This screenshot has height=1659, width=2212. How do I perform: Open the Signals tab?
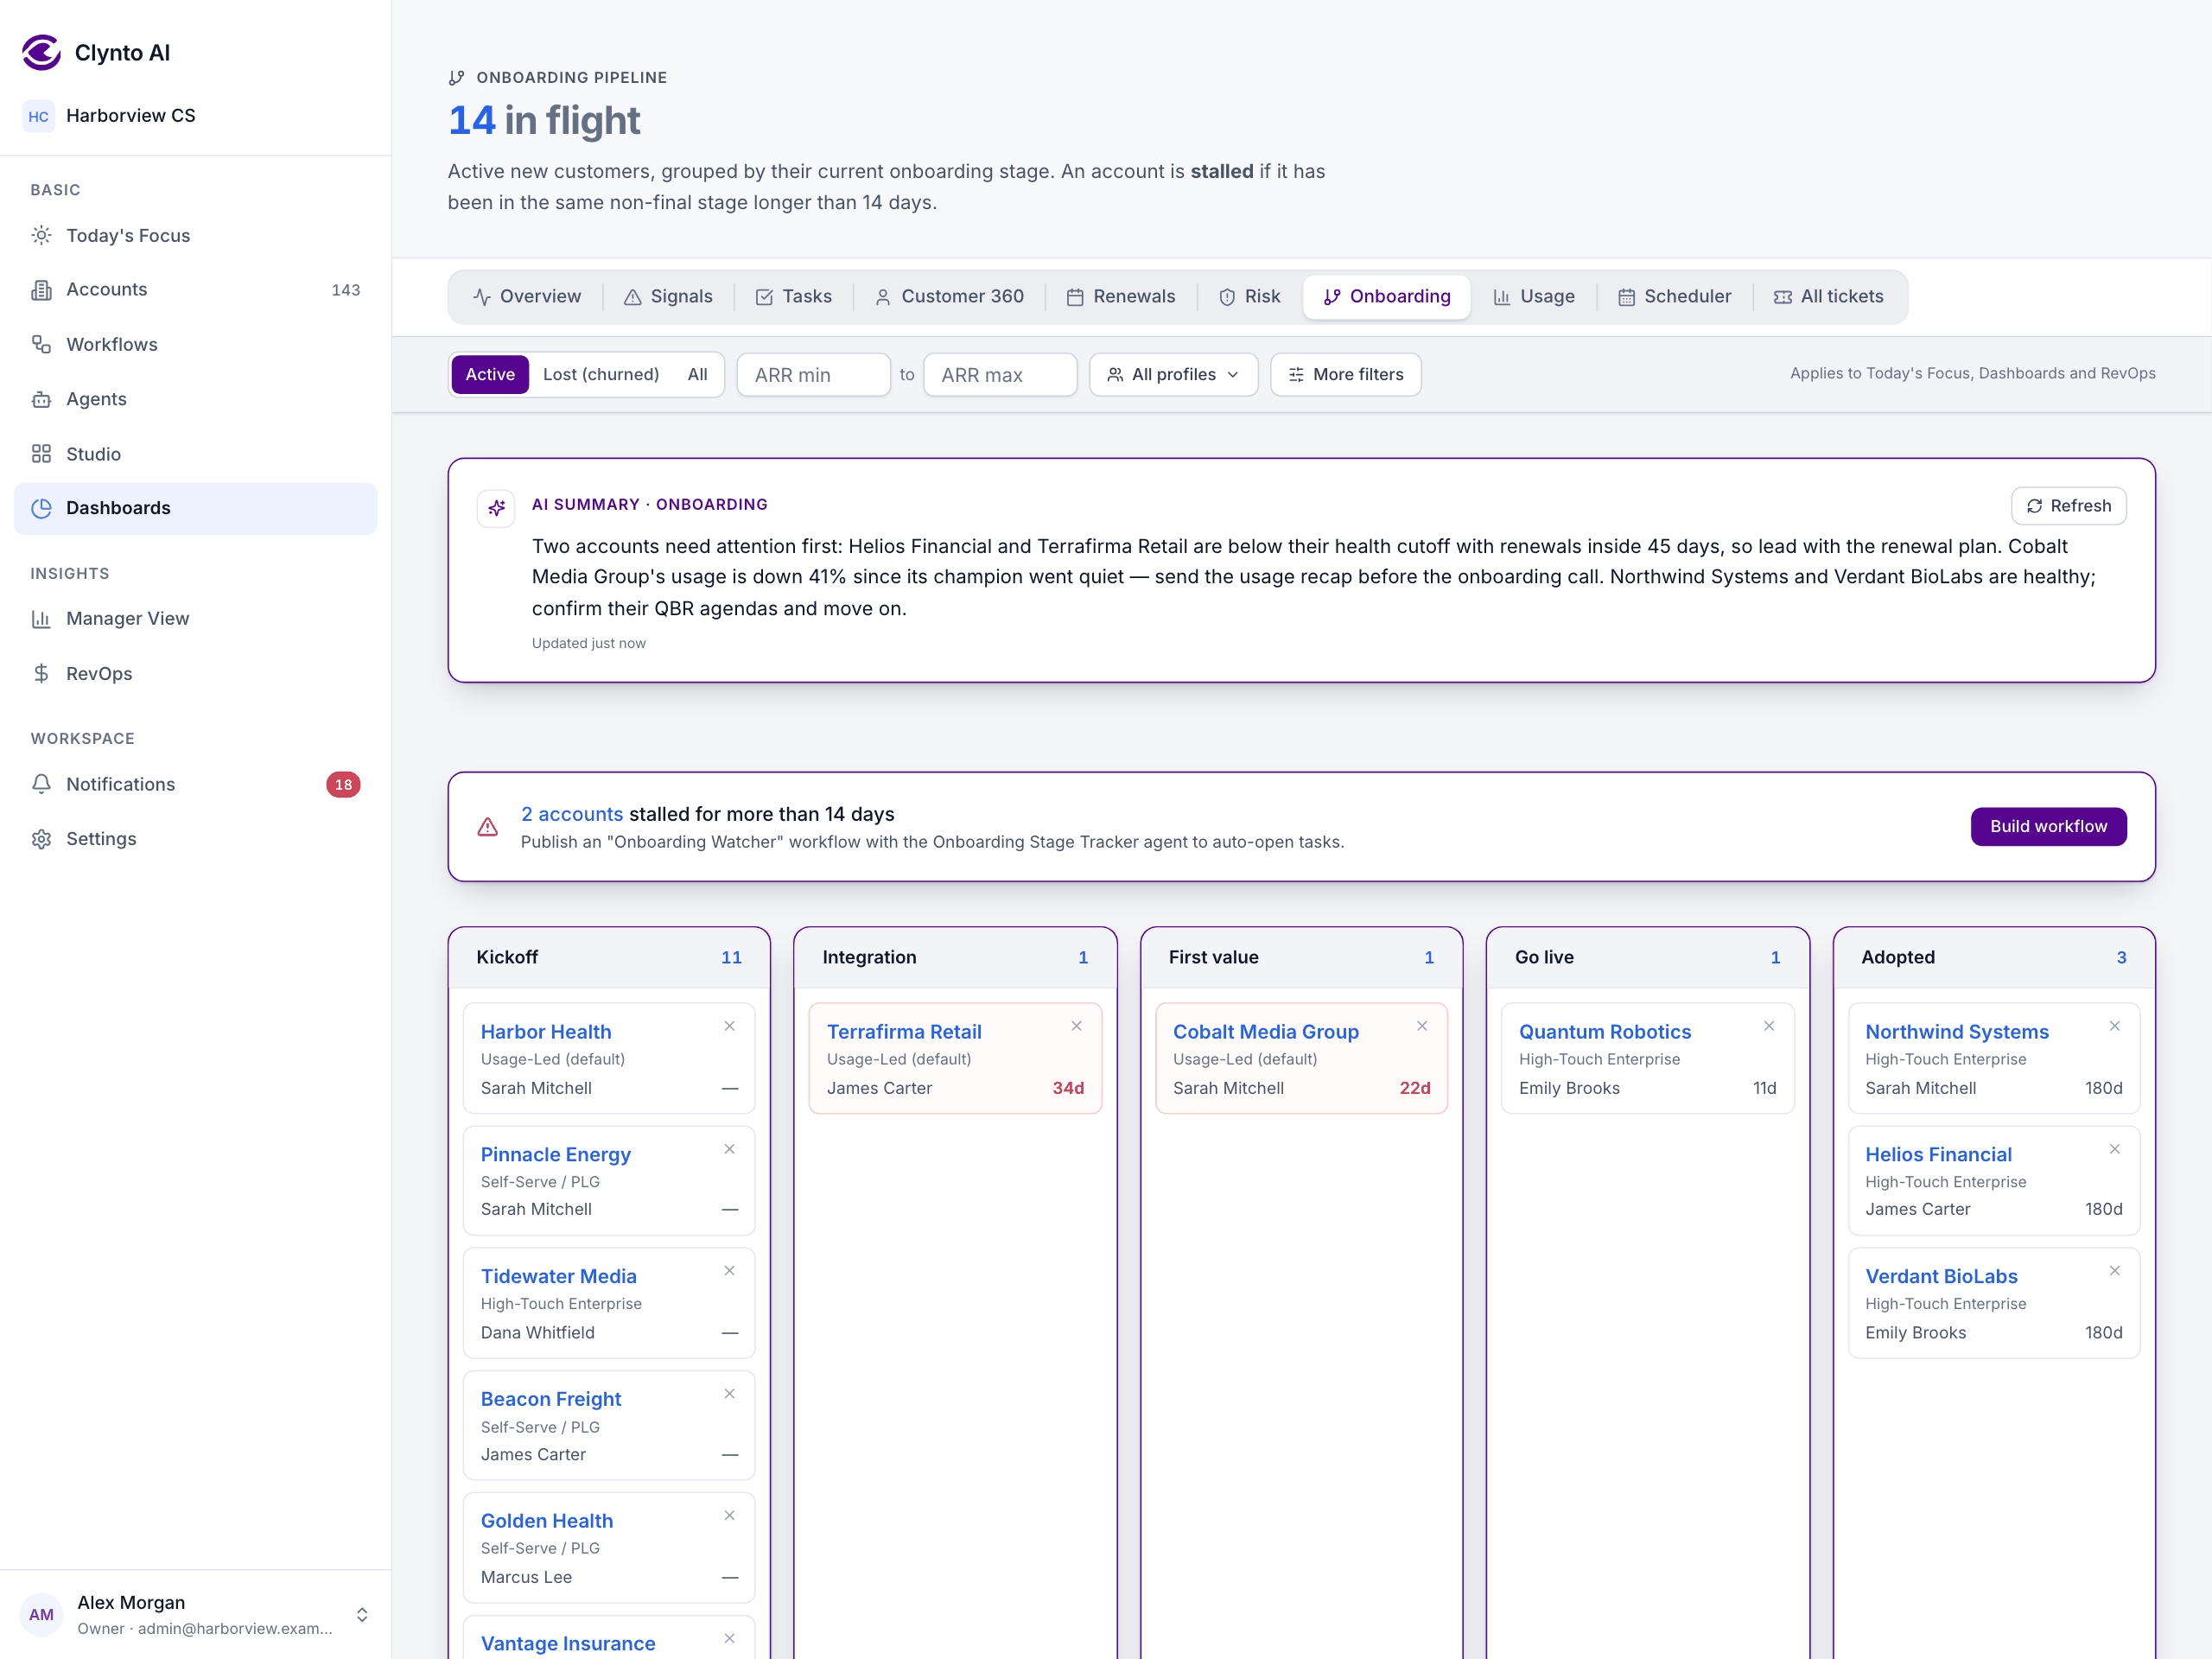coord(668,296)
